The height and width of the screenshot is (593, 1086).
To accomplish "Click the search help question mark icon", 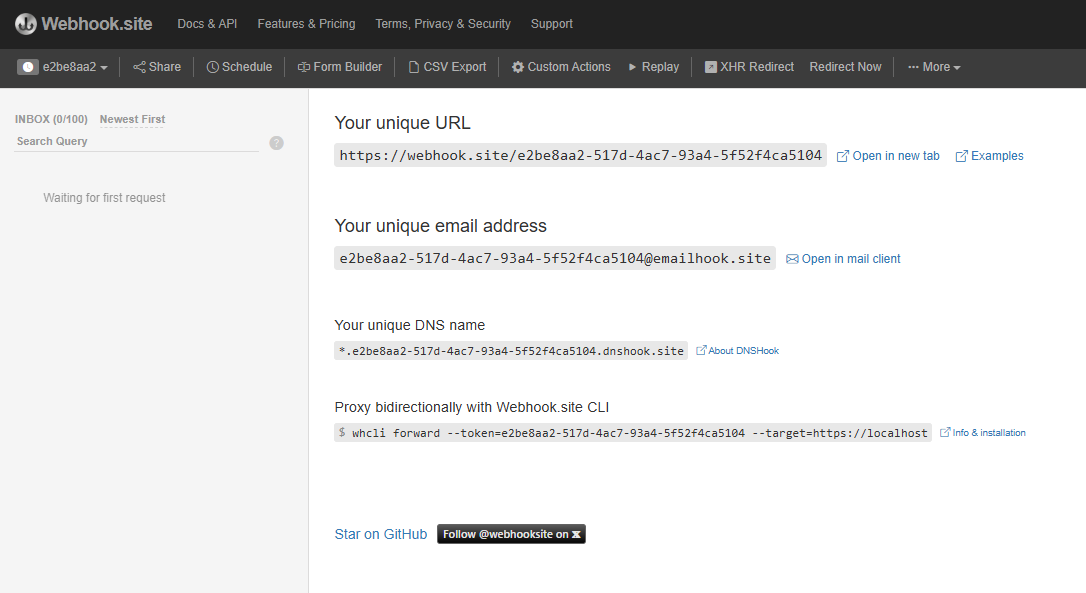I will click(x=277, y=143).
